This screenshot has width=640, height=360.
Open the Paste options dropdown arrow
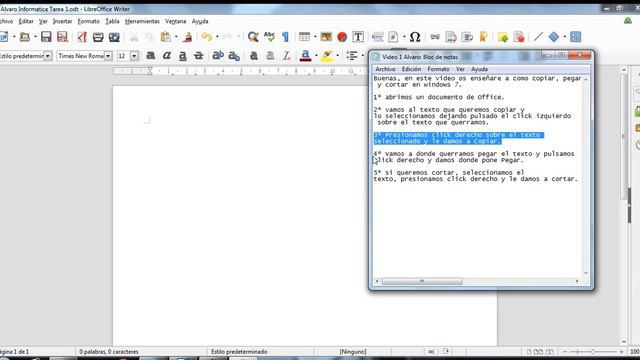click(x=176, y=37)
